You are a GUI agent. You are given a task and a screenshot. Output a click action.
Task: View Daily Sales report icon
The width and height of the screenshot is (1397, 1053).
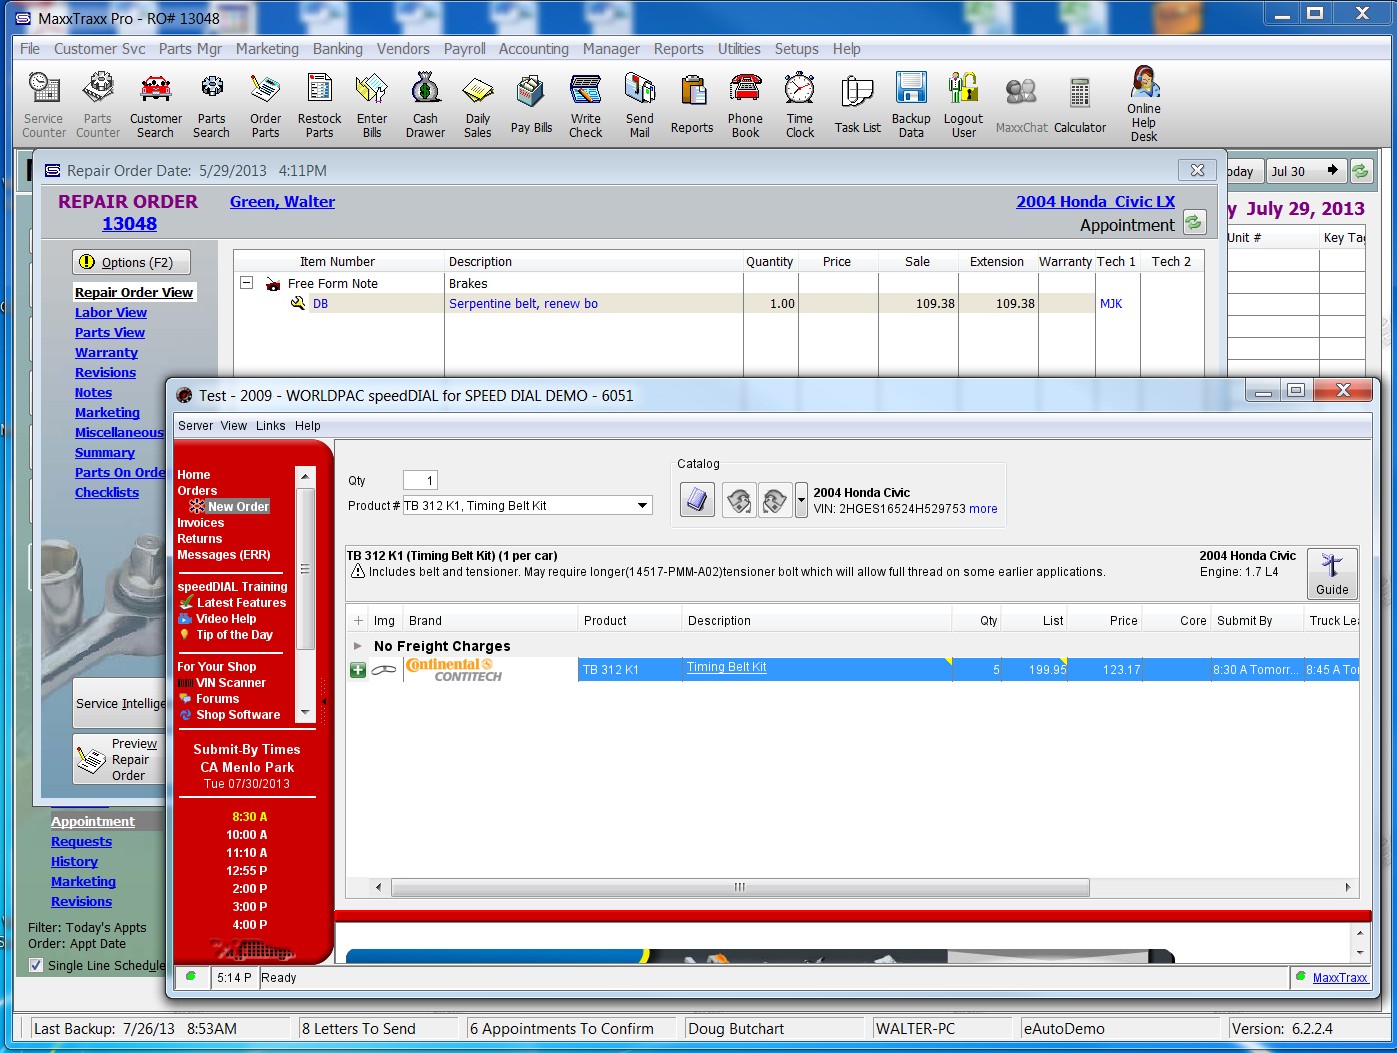[478, 105]
